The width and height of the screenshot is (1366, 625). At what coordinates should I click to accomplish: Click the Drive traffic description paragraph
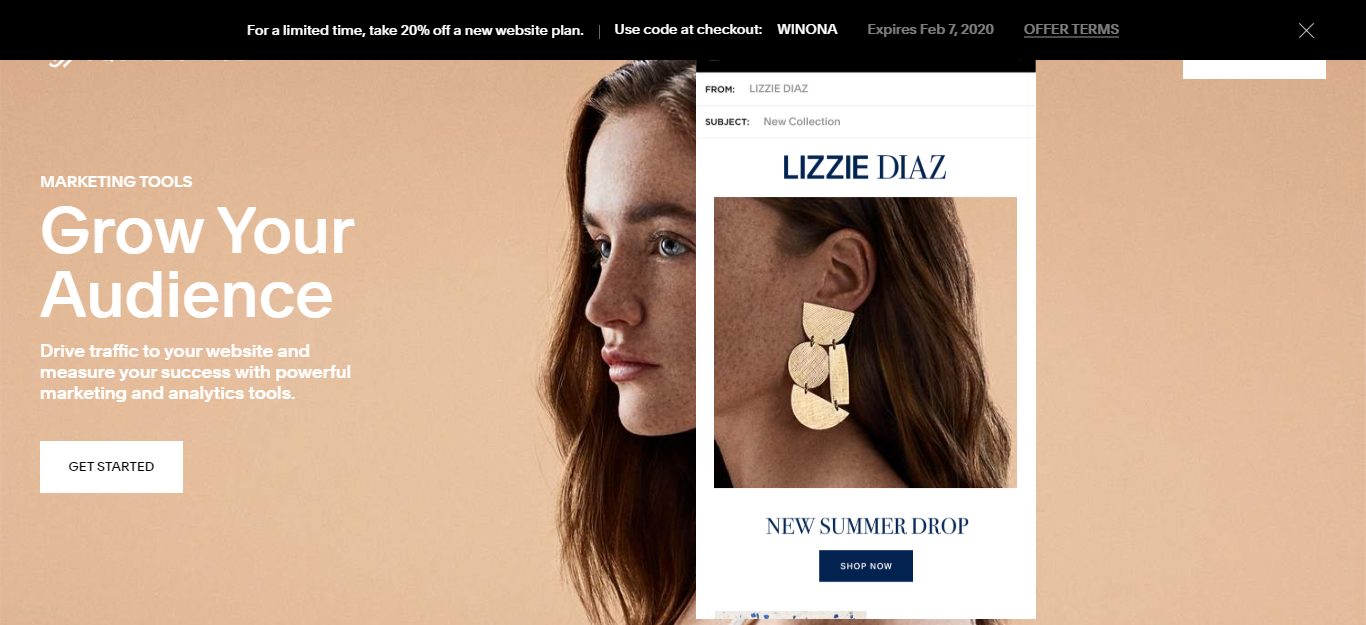[195, 372]
